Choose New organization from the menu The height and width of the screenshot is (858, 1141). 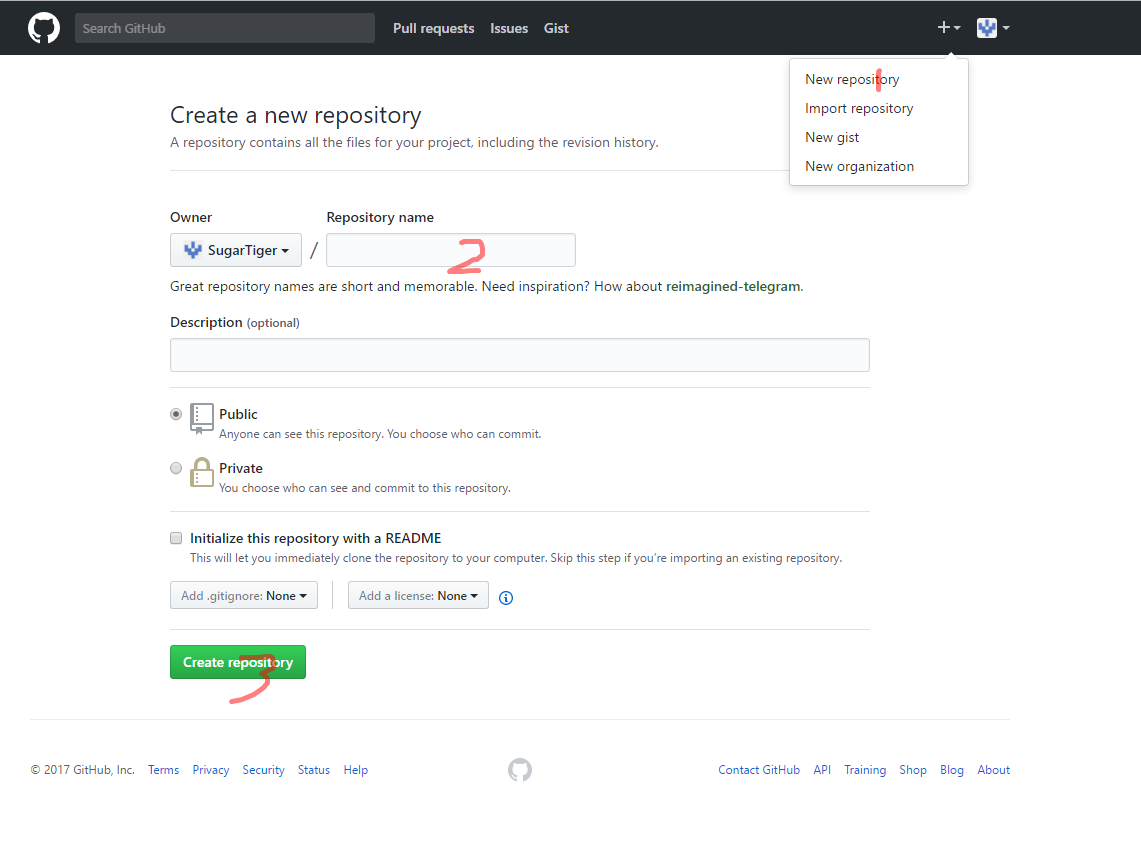[x=859, y=167]
